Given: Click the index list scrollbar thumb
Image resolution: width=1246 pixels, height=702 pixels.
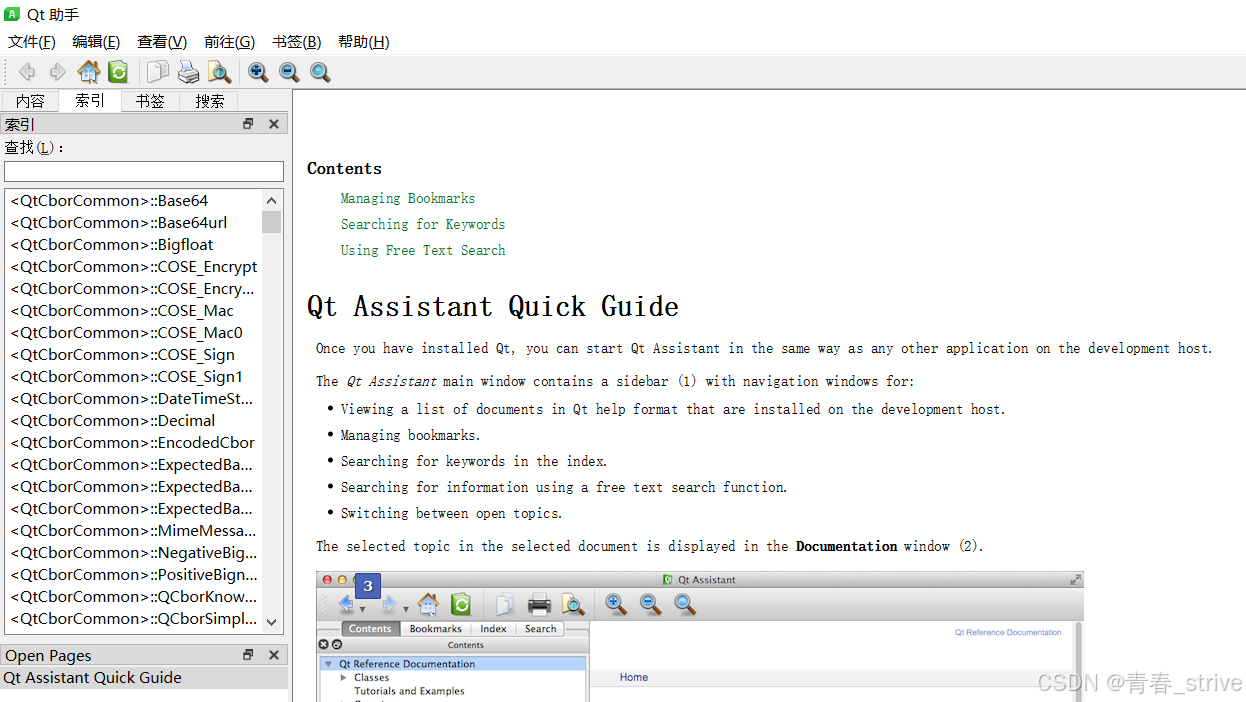Looking at the screenshot, I should pos(272,221).
